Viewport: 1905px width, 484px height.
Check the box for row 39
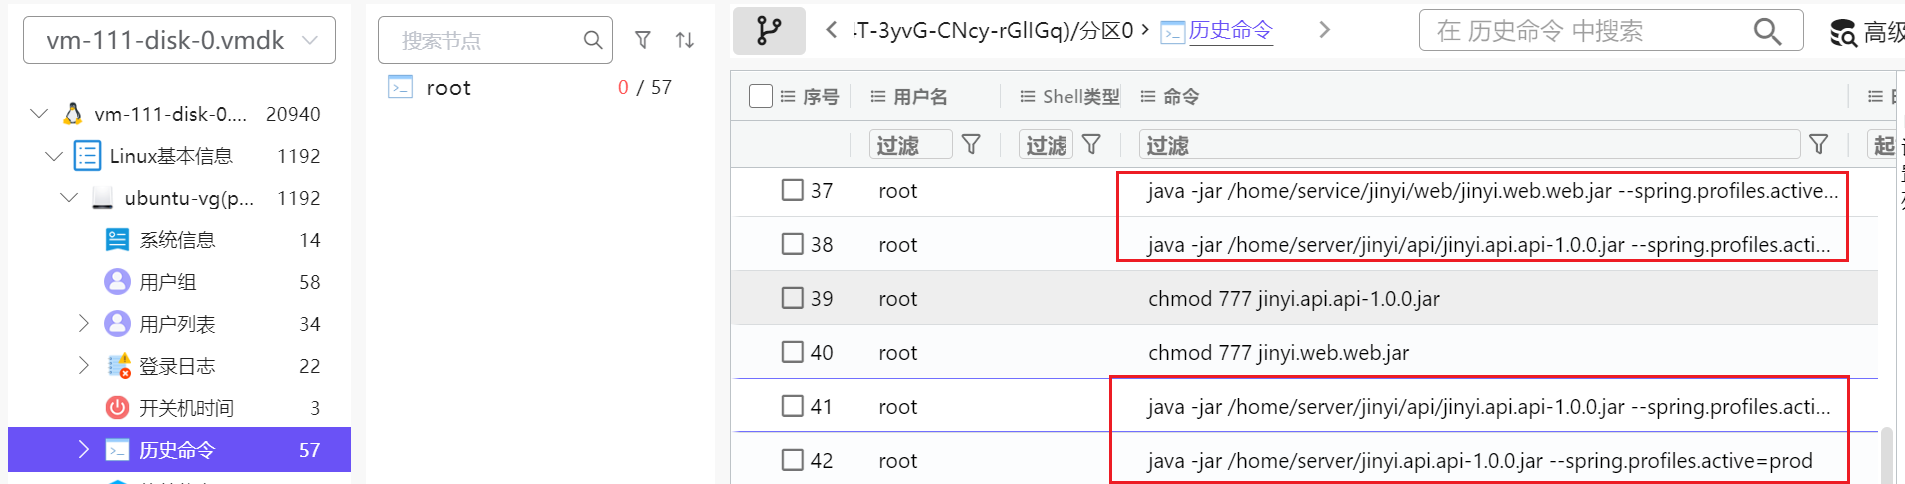tap(793, 298)
